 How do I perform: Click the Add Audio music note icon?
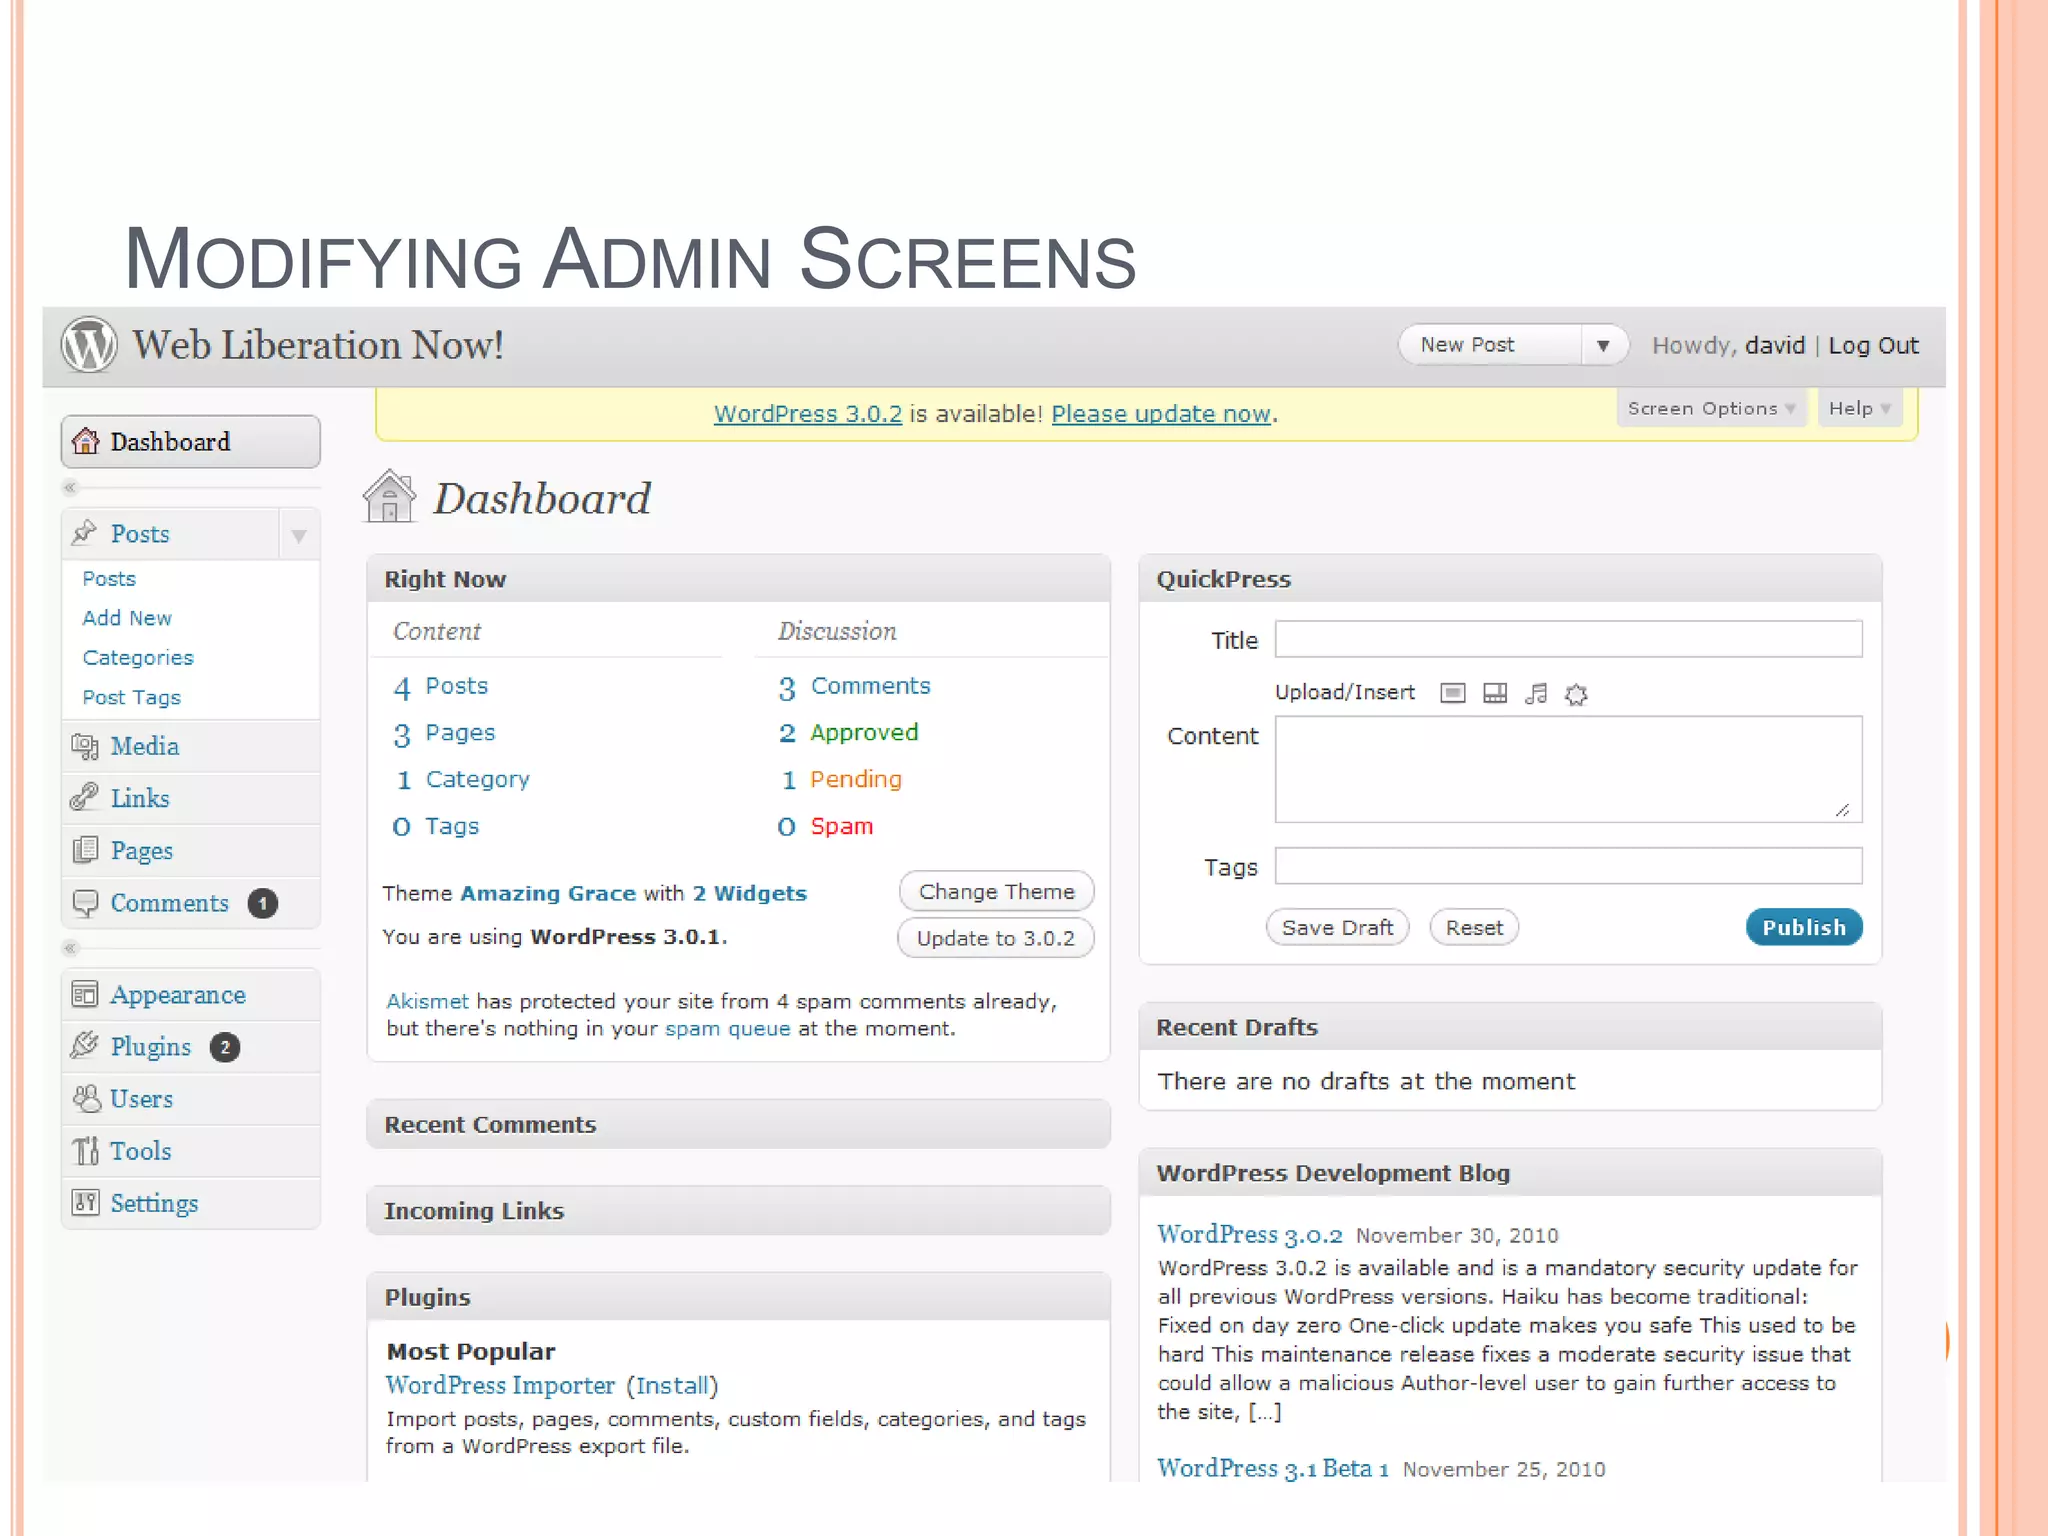click(1536, 693)
